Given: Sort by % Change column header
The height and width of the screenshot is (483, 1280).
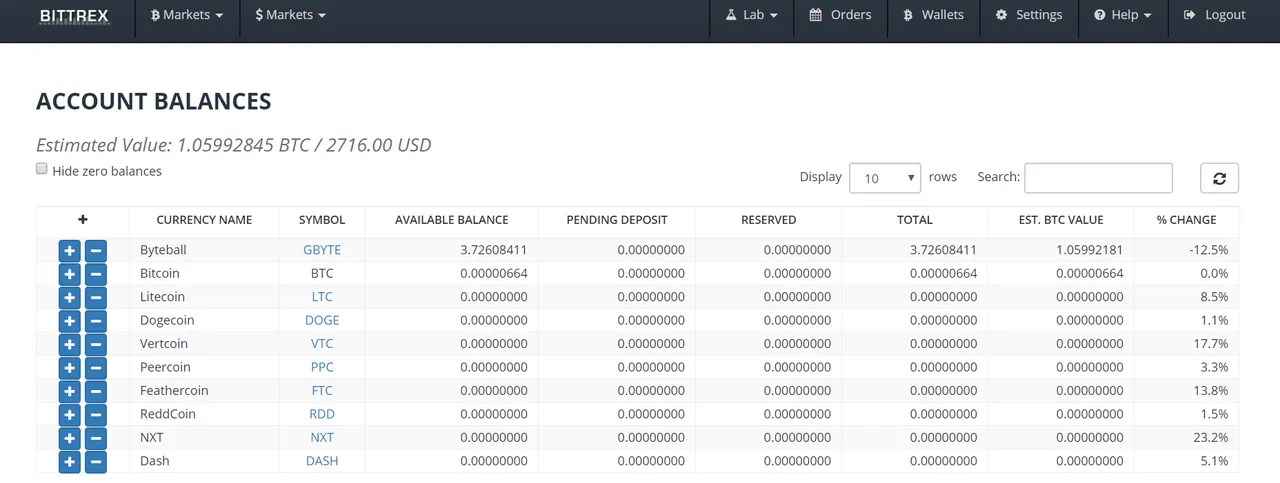Looking at the screenshot, I should 1187,220.
